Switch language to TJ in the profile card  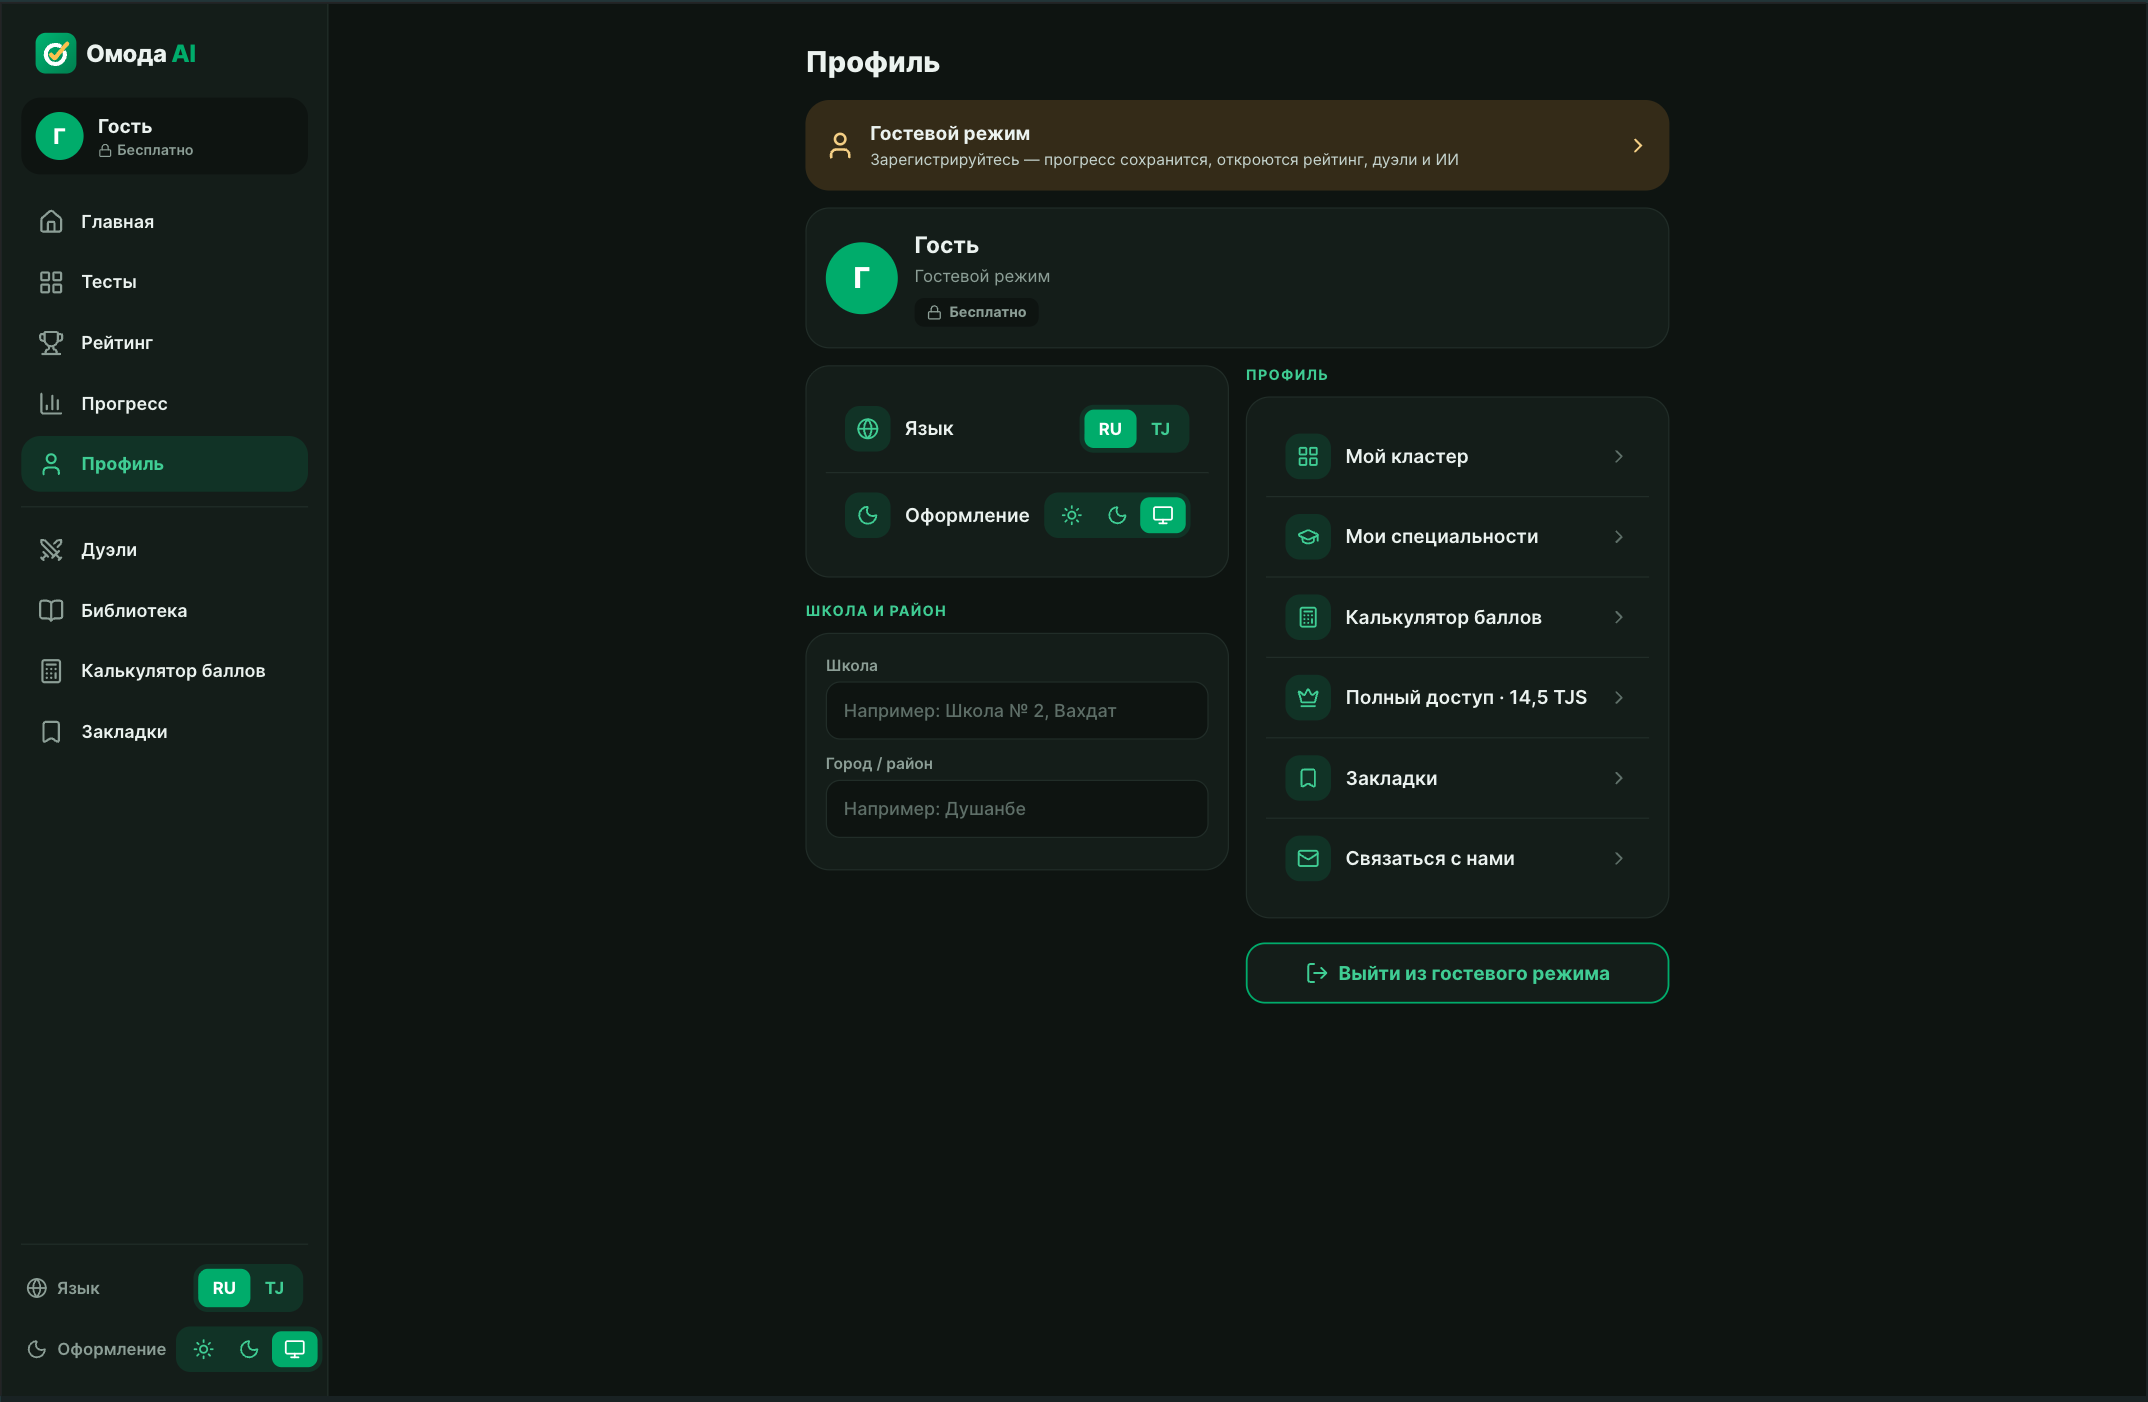(x=1161, y=429)
